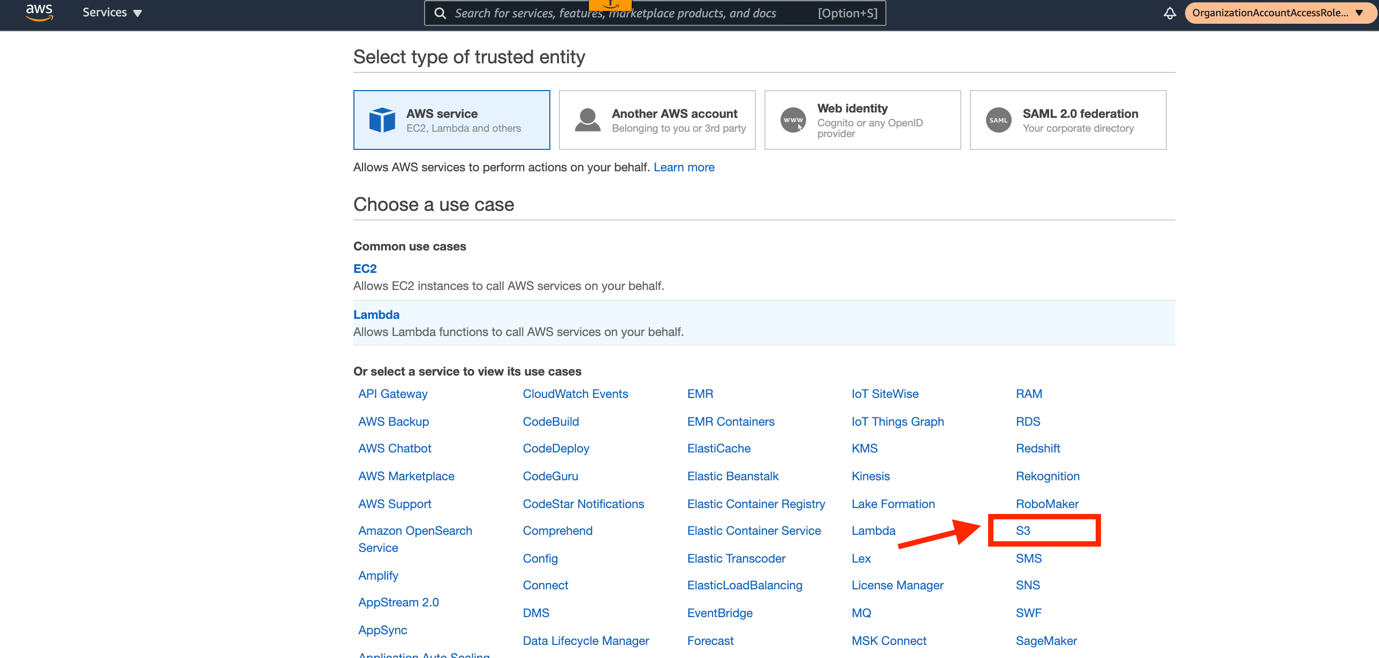Click the AWS service cube icon
This screenshot has width=1379, height=658.
pos(382,120)
